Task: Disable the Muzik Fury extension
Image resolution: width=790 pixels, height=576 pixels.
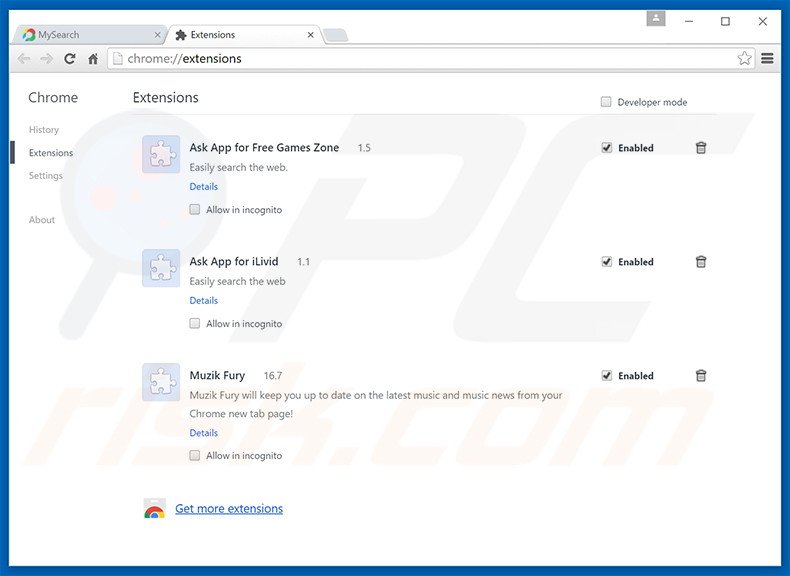Action: tap(607, 375)
